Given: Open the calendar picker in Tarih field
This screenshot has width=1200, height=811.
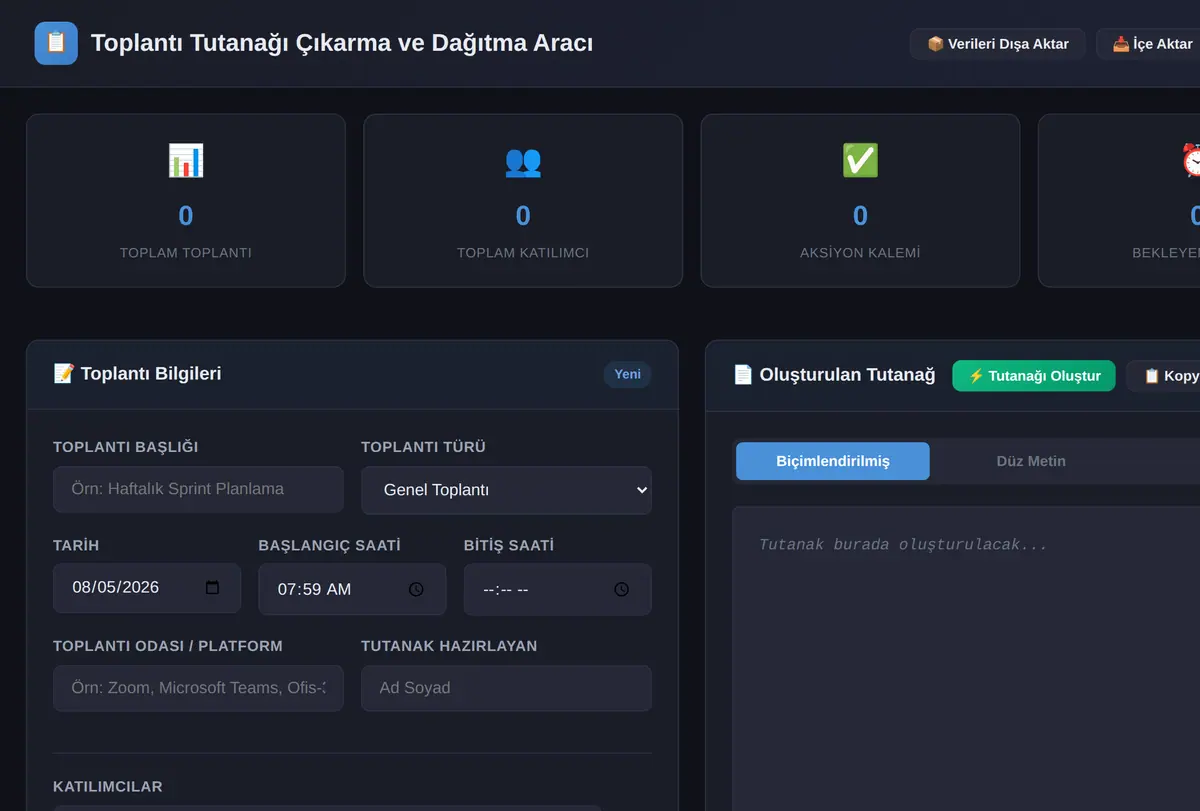Looking at the screenshot, I should (212, 588).
